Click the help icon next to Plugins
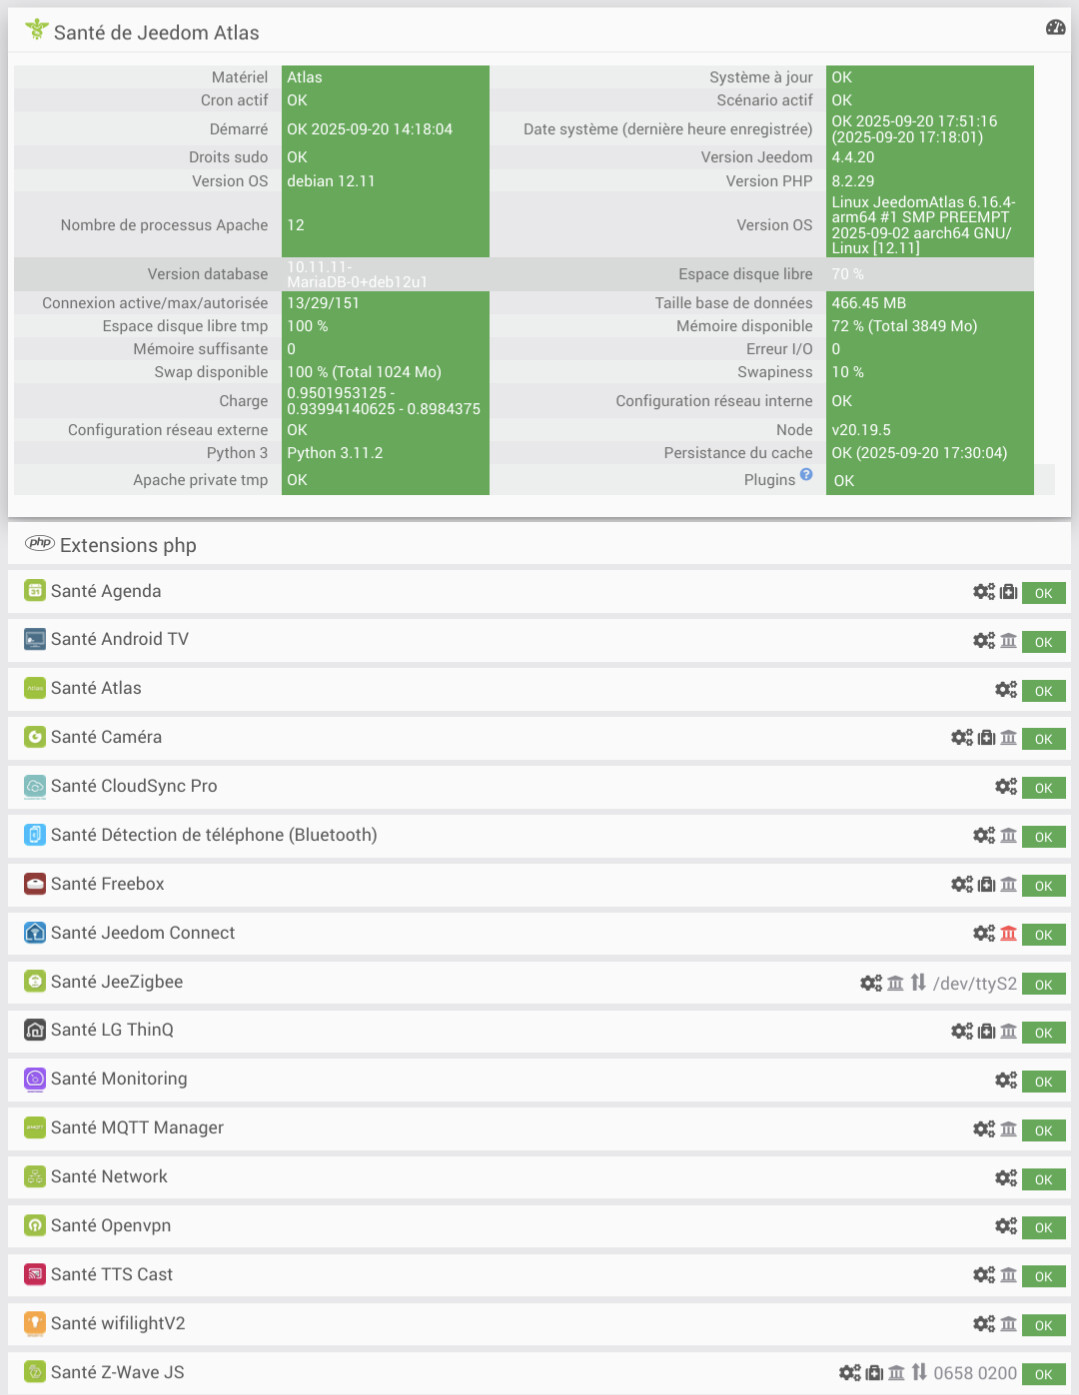Screen dimensions: 1079x1395 806,475
